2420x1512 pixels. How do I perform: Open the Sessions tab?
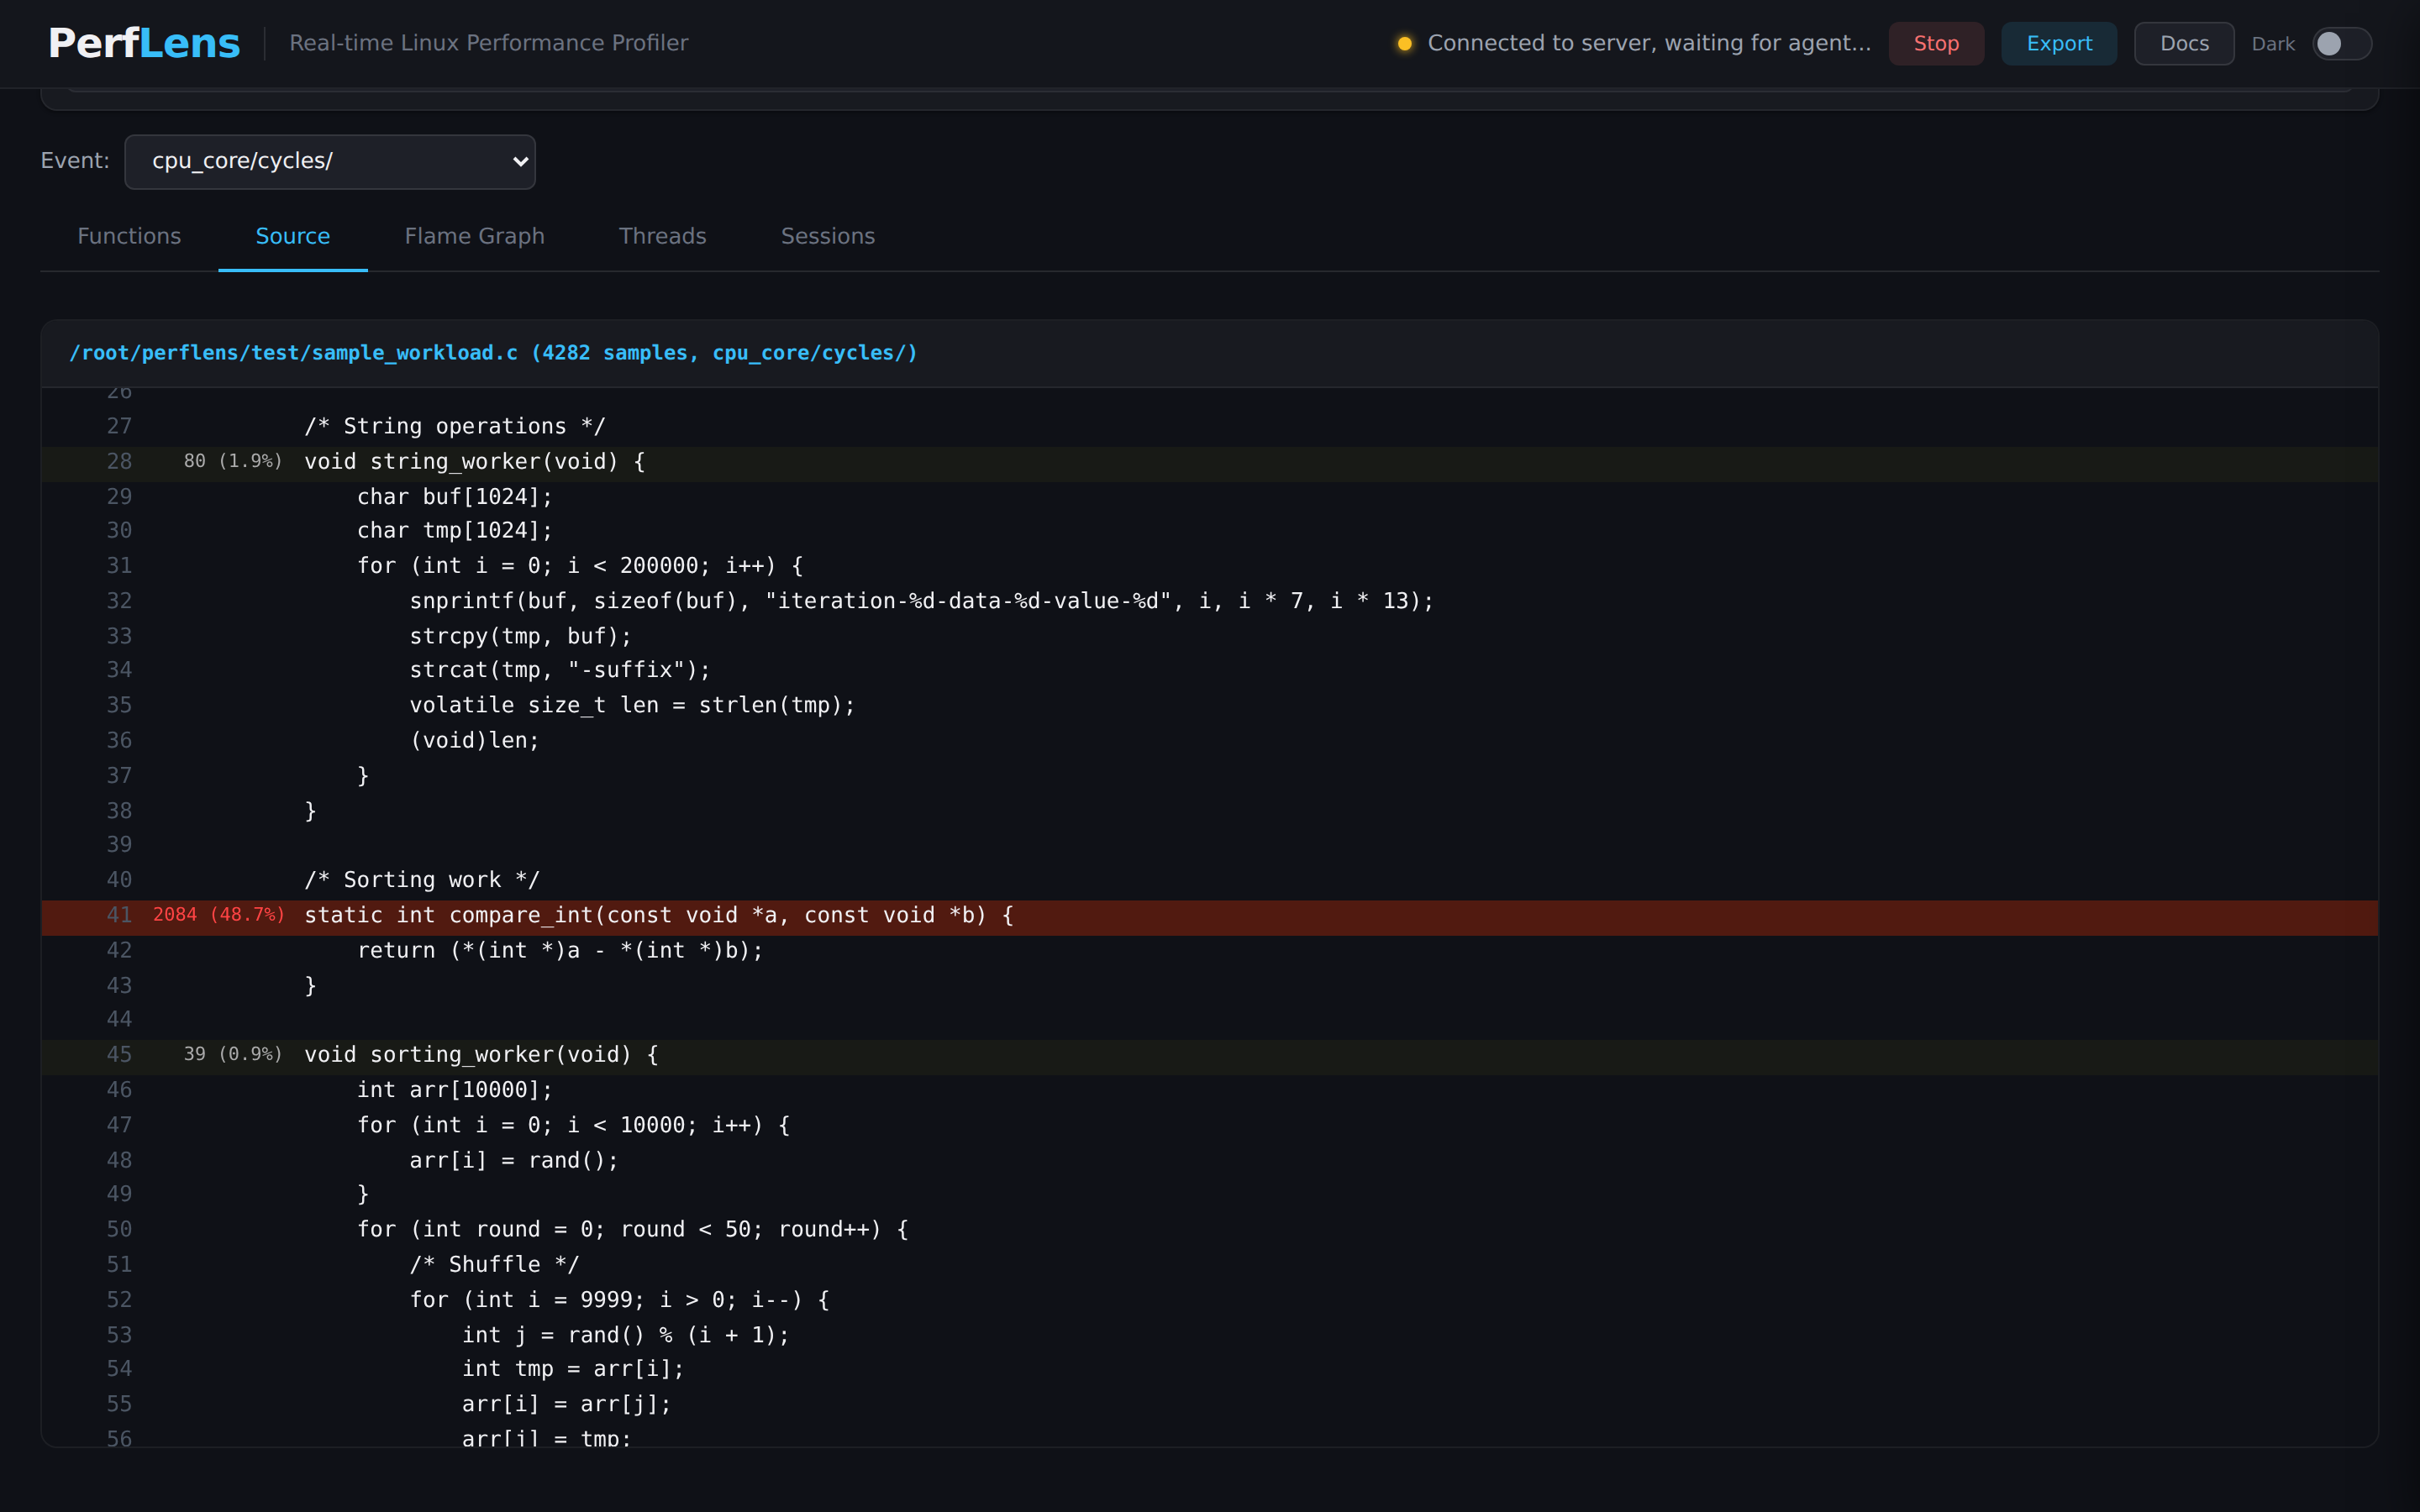point(828,236)
